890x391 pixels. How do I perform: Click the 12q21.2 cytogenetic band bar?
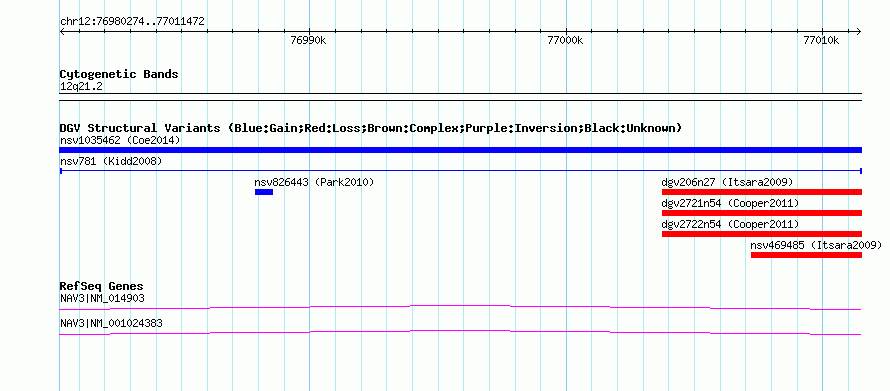point(460,97)
